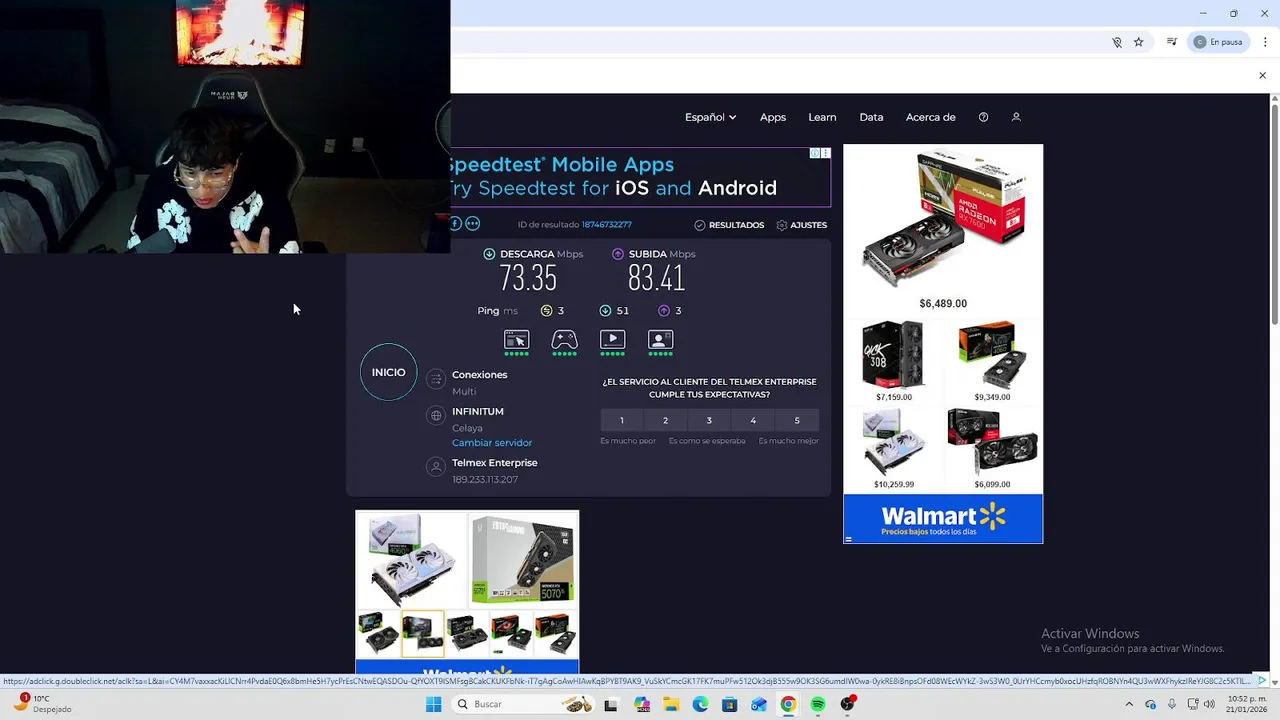Click the $6,099.00 graphics card ad
The width and height of the screenshot is (1280, 720).
992,448
